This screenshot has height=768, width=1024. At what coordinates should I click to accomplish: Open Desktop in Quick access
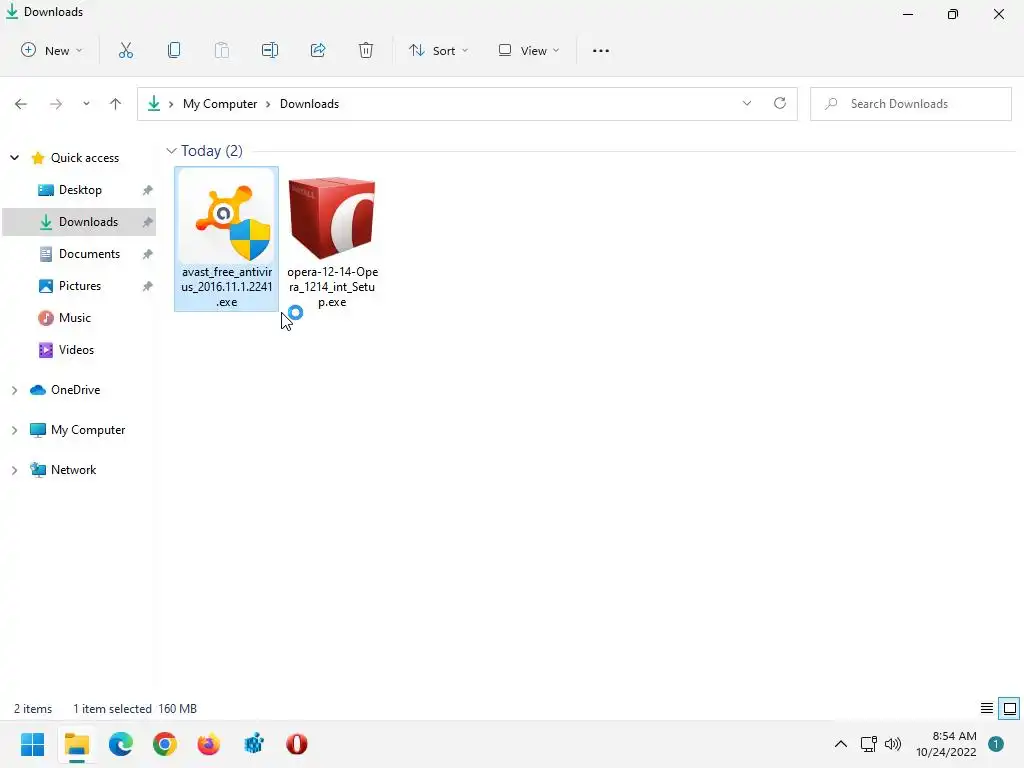pos(80,190)
